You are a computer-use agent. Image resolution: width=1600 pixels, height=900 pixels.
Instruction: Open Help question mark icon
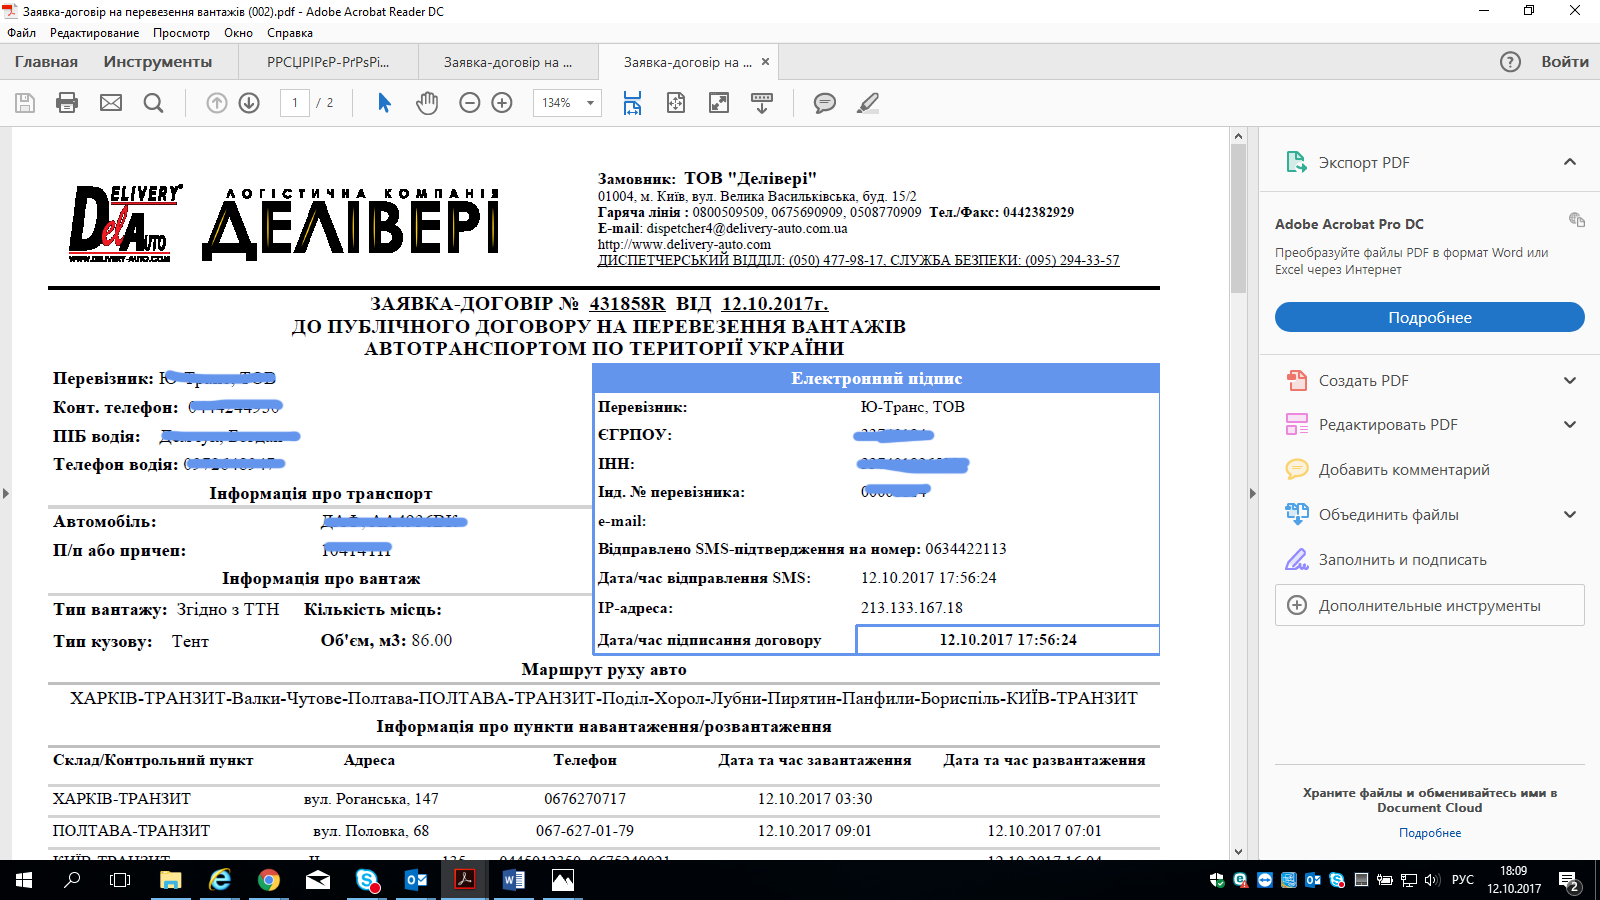coord(1510,62)
